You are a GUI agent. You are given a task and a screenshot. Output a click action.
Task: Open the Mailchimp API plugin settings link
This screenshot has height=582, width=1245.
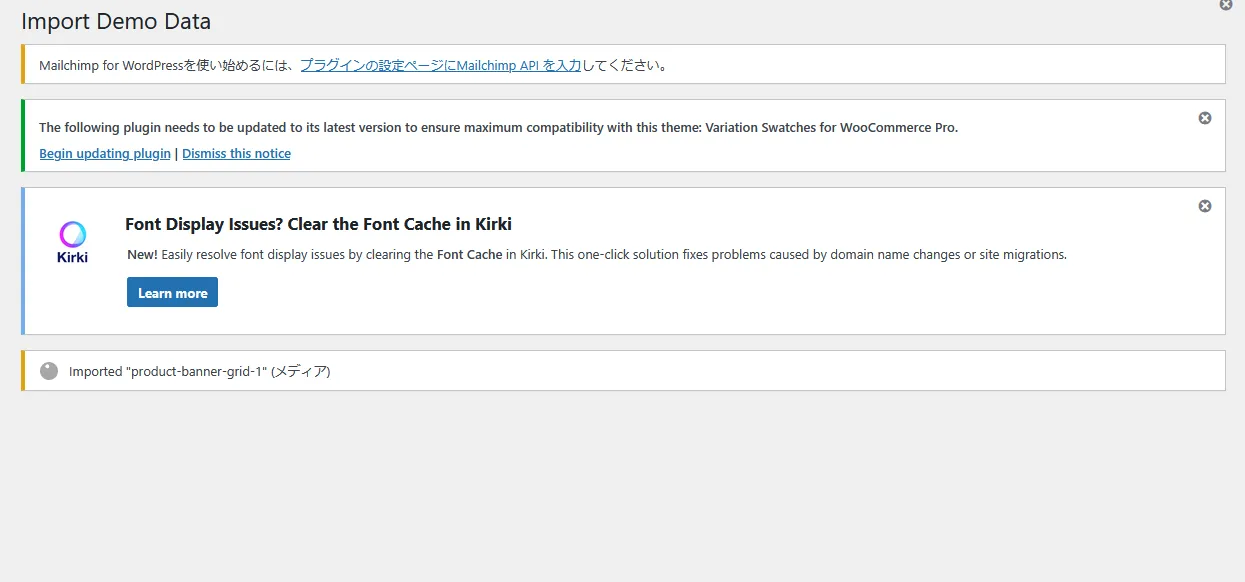[x=440, y=65]
